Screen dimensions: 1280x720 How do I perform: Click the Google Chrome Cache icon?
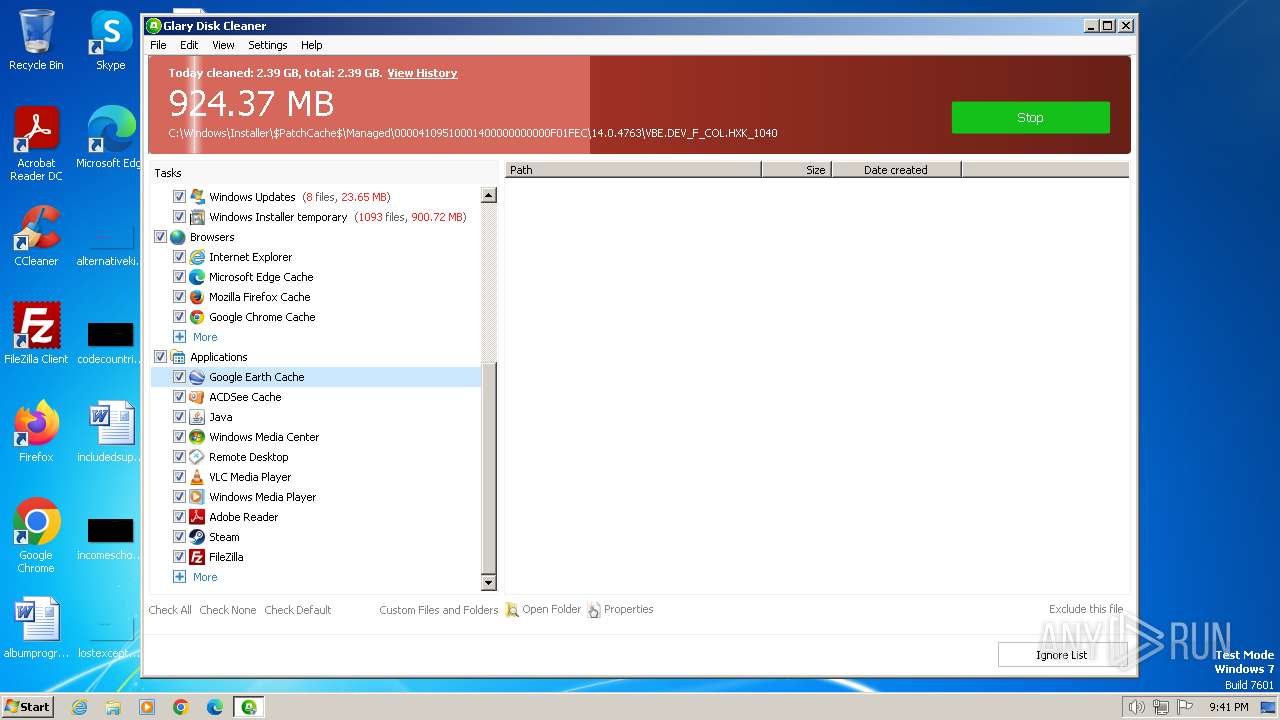coord(197,317)
